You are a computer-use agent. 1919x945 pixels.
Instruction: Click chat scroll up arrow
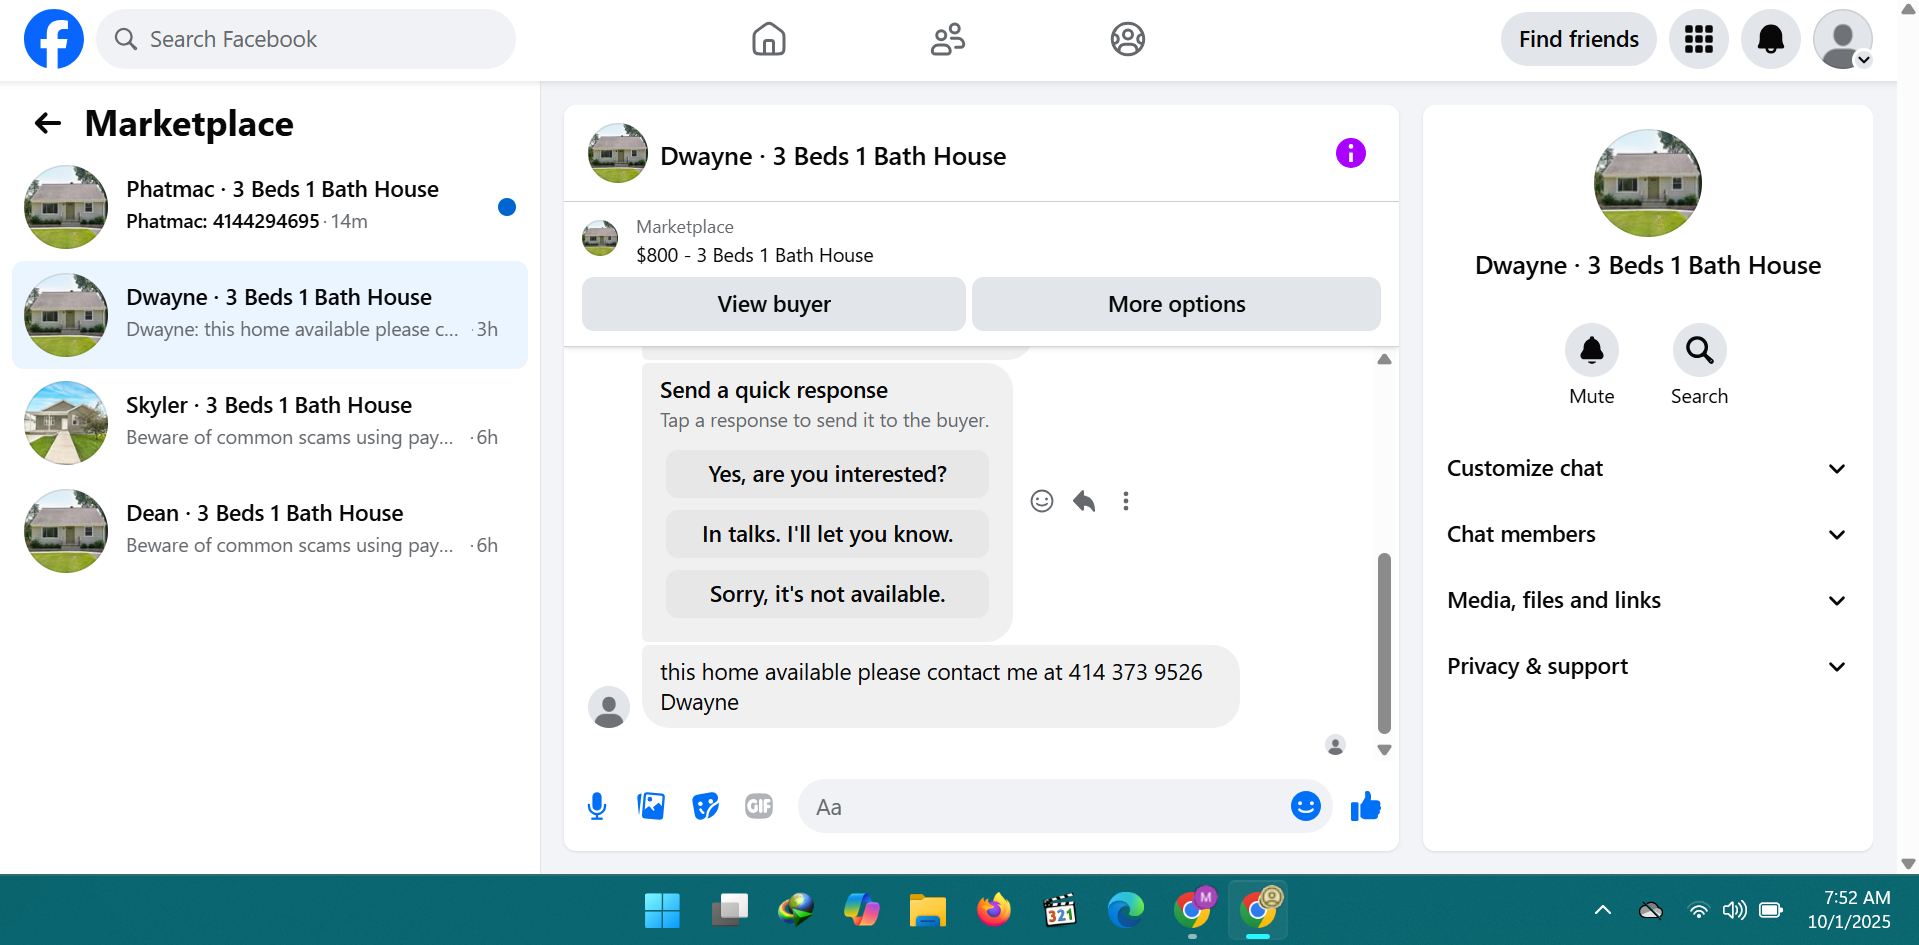pyautogui.click(x=1384, y=359)
